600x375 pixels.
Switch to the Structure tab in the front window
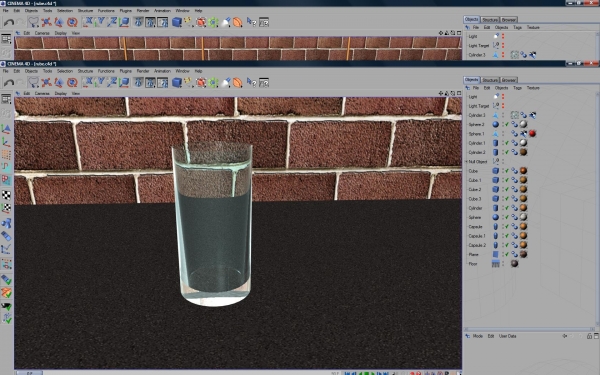pos(490,80)
